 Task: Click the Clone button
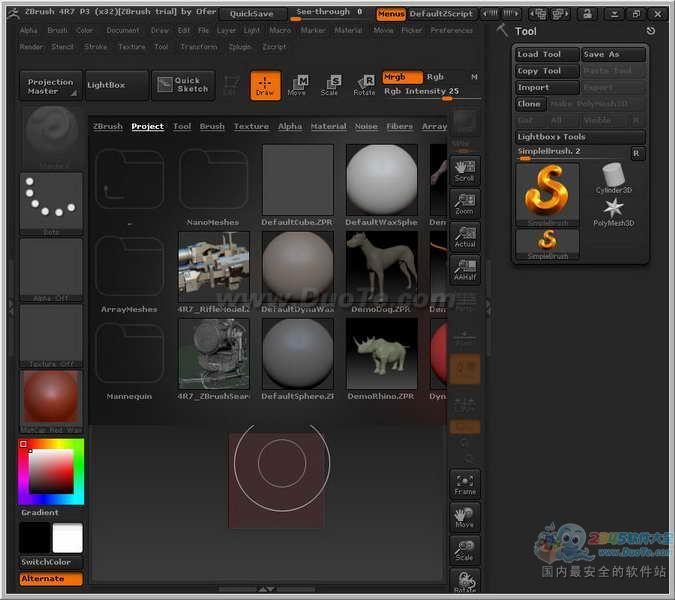530,104
